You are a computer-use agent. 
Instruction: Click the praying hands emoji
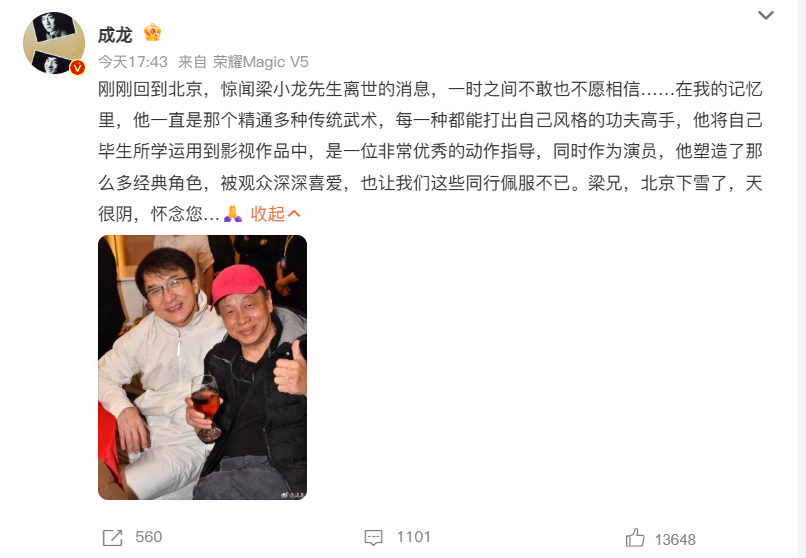(233, 214)
